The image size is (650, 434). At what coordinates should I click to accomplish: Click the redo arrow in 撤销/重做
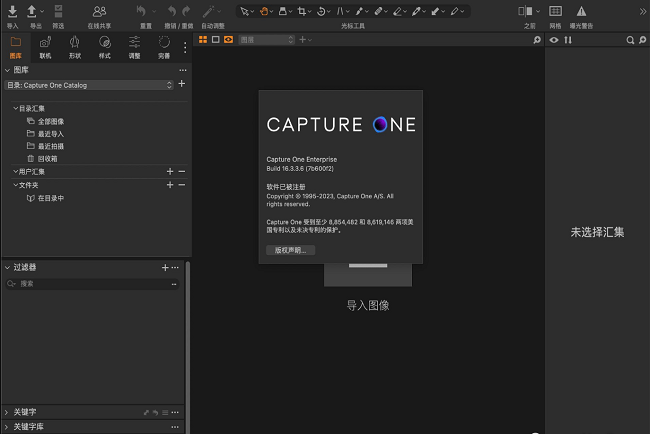[187, 11]
